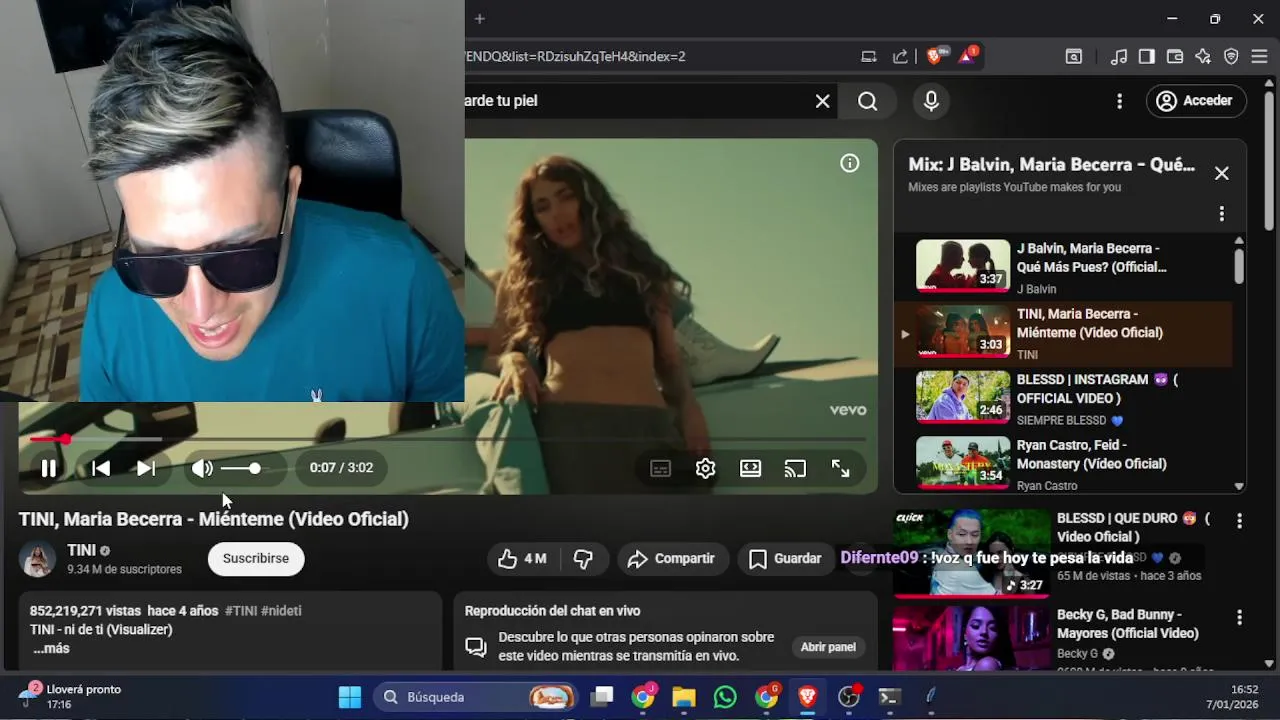The height and width of the screenshot is (720, 1280).
Task: Click the #nideti hashtag
Action: click(x=281, y=611)
